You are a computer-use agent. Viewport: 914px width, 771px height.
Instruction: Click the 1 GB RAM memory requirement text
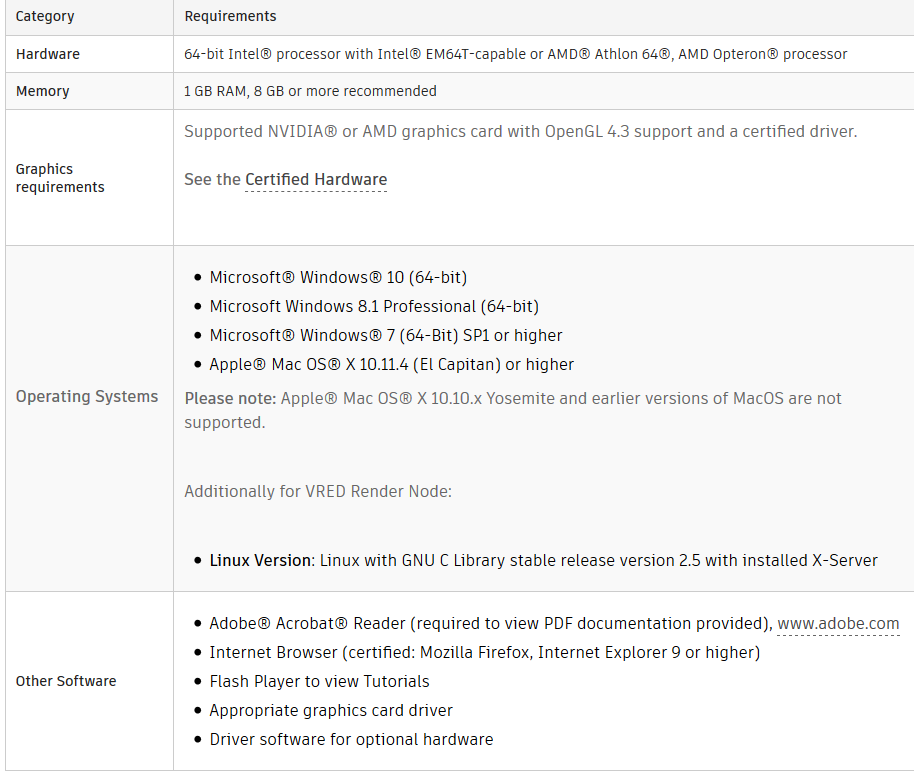310,91
